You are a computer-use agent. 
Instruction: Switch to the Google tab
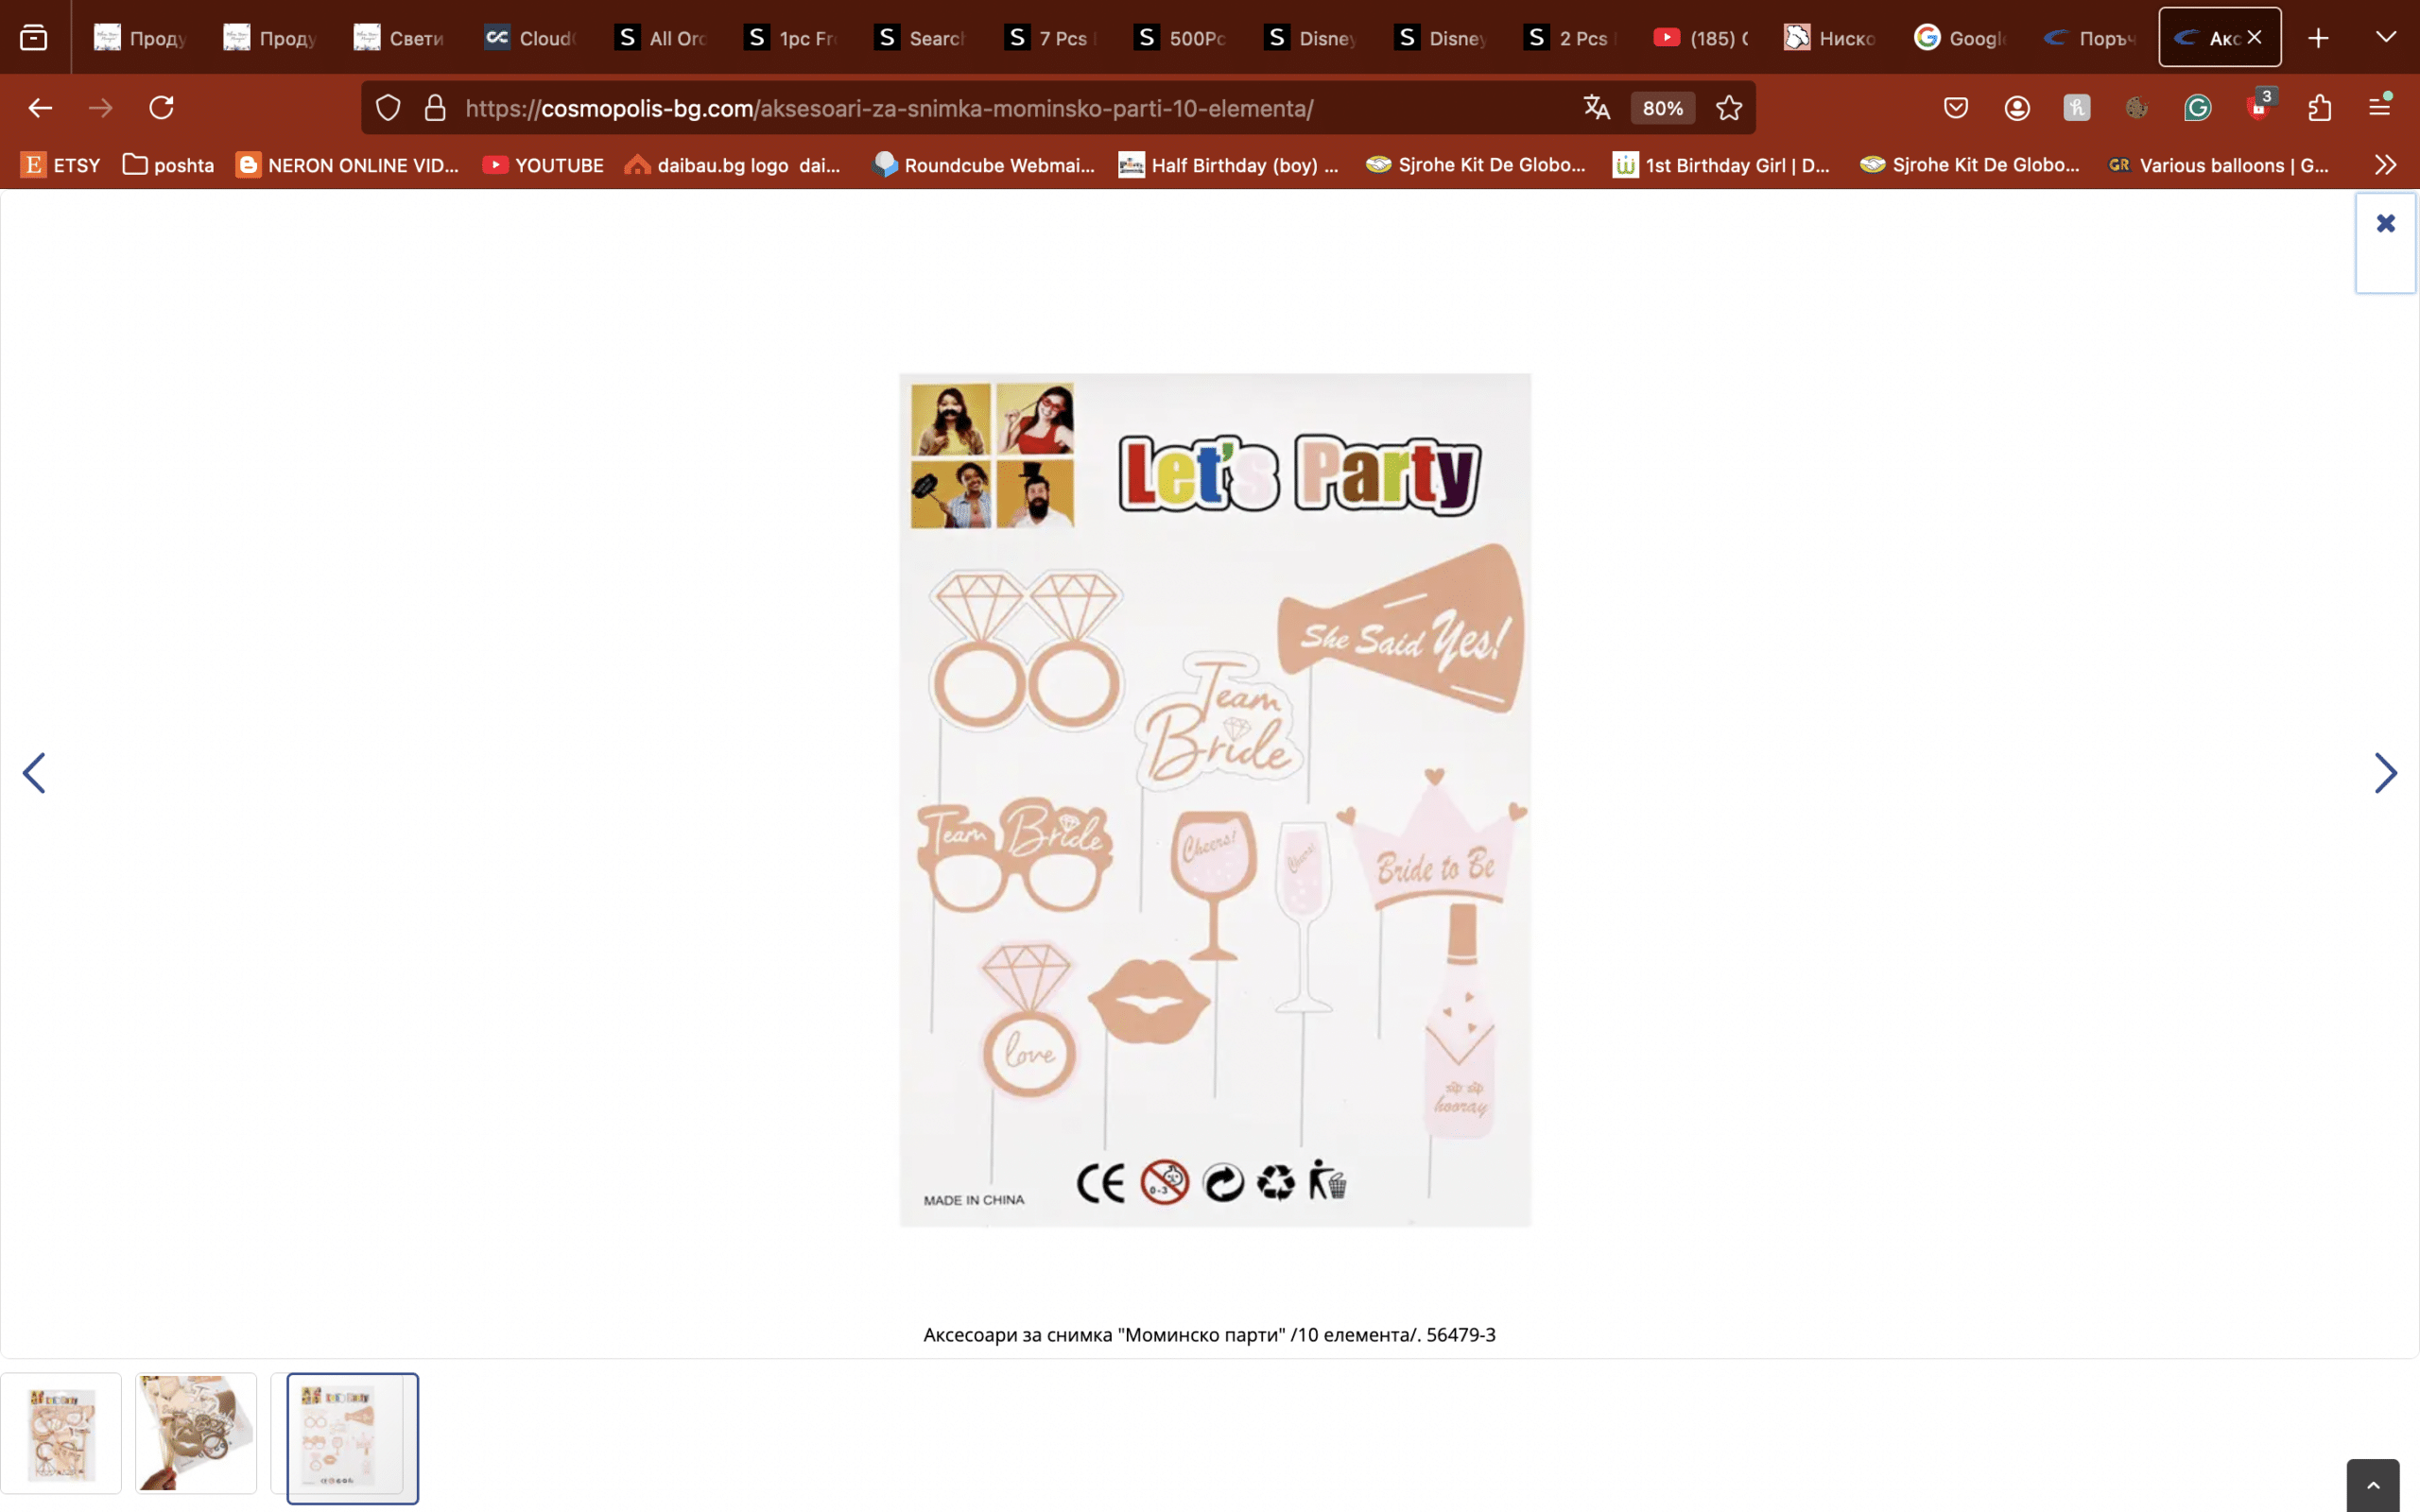point(1960,38)
